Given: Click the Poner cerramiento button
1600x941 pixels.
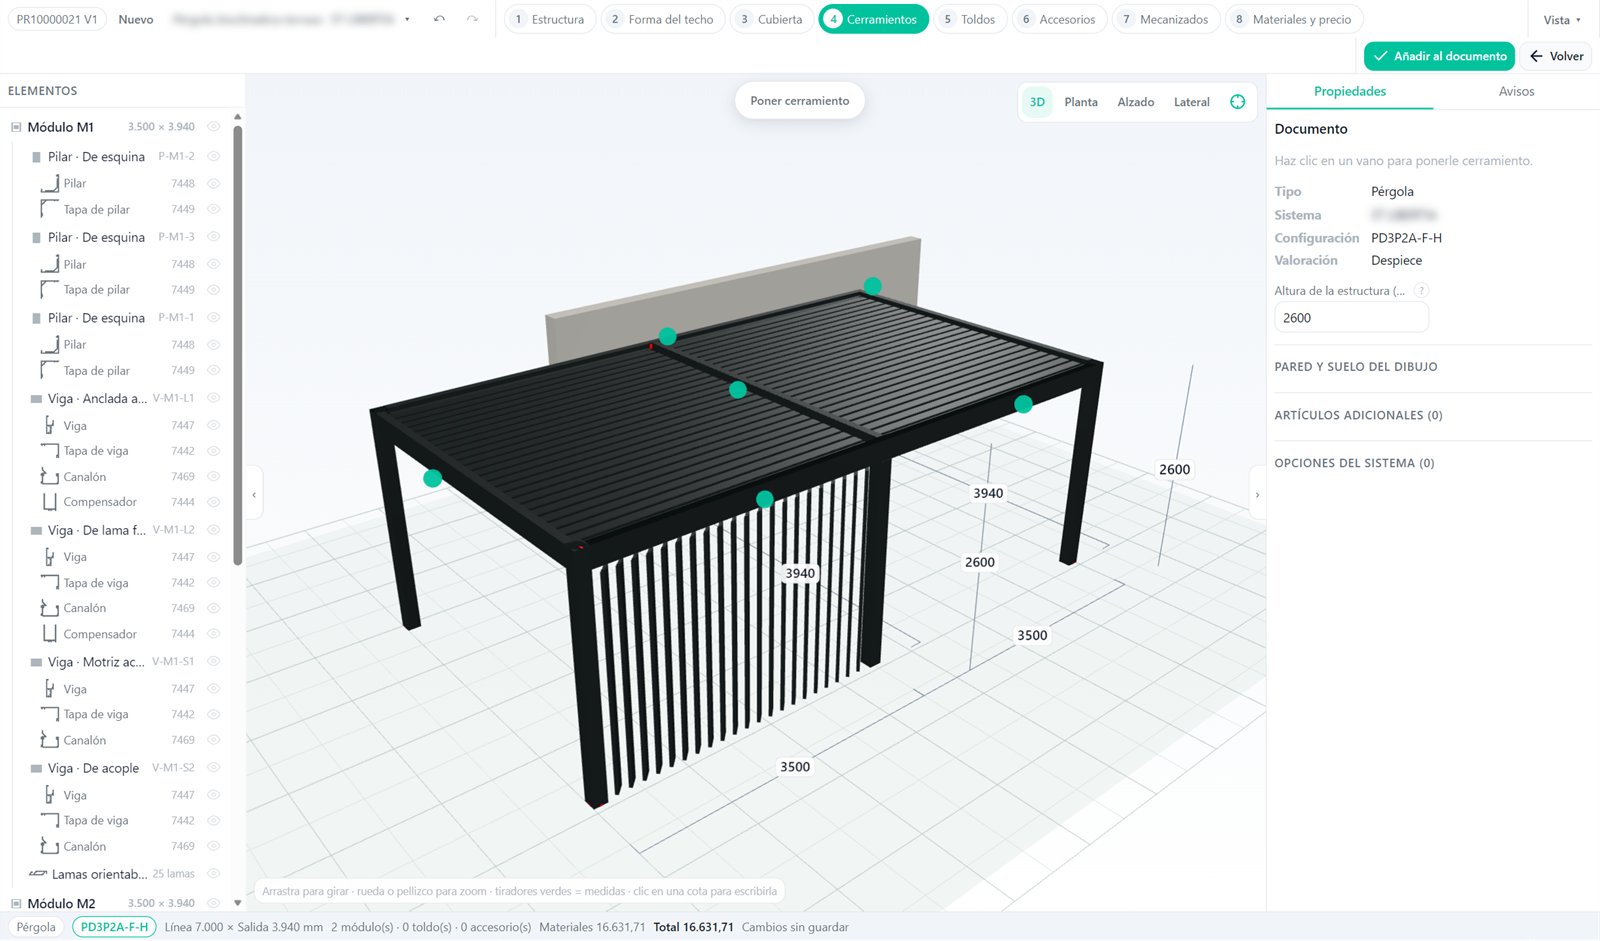Looking at the screenshot, I should pos(799,101).
